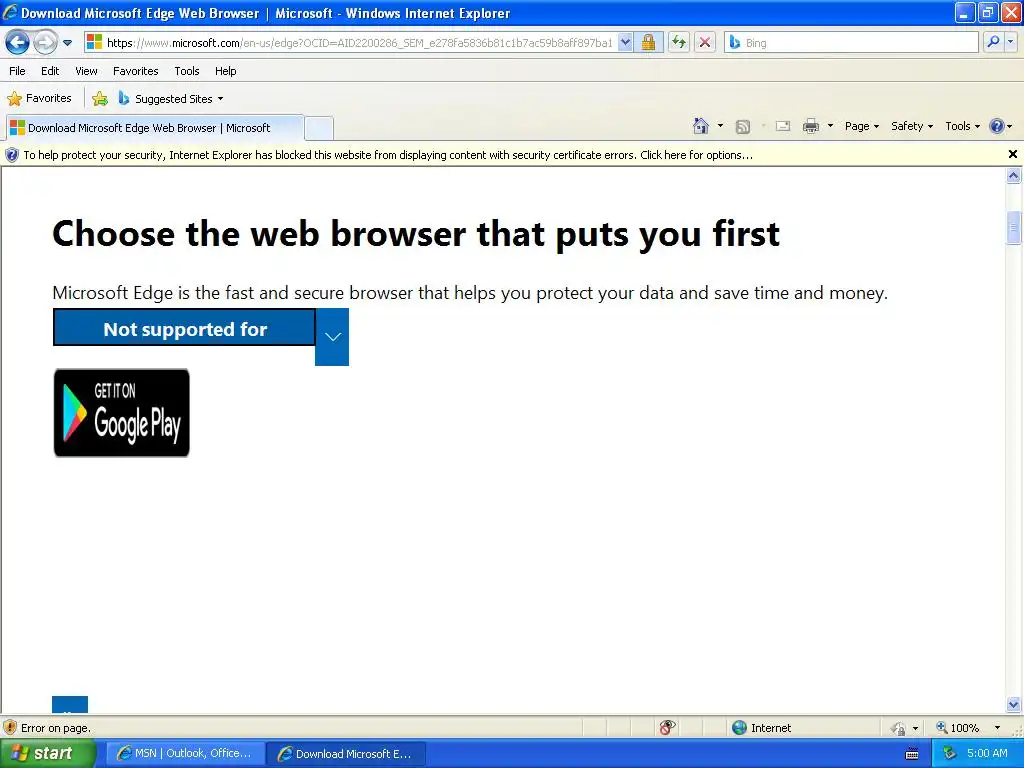Click the Internet security zone indicator
The width and height of the screenshot is (1024, 768).
761,728
